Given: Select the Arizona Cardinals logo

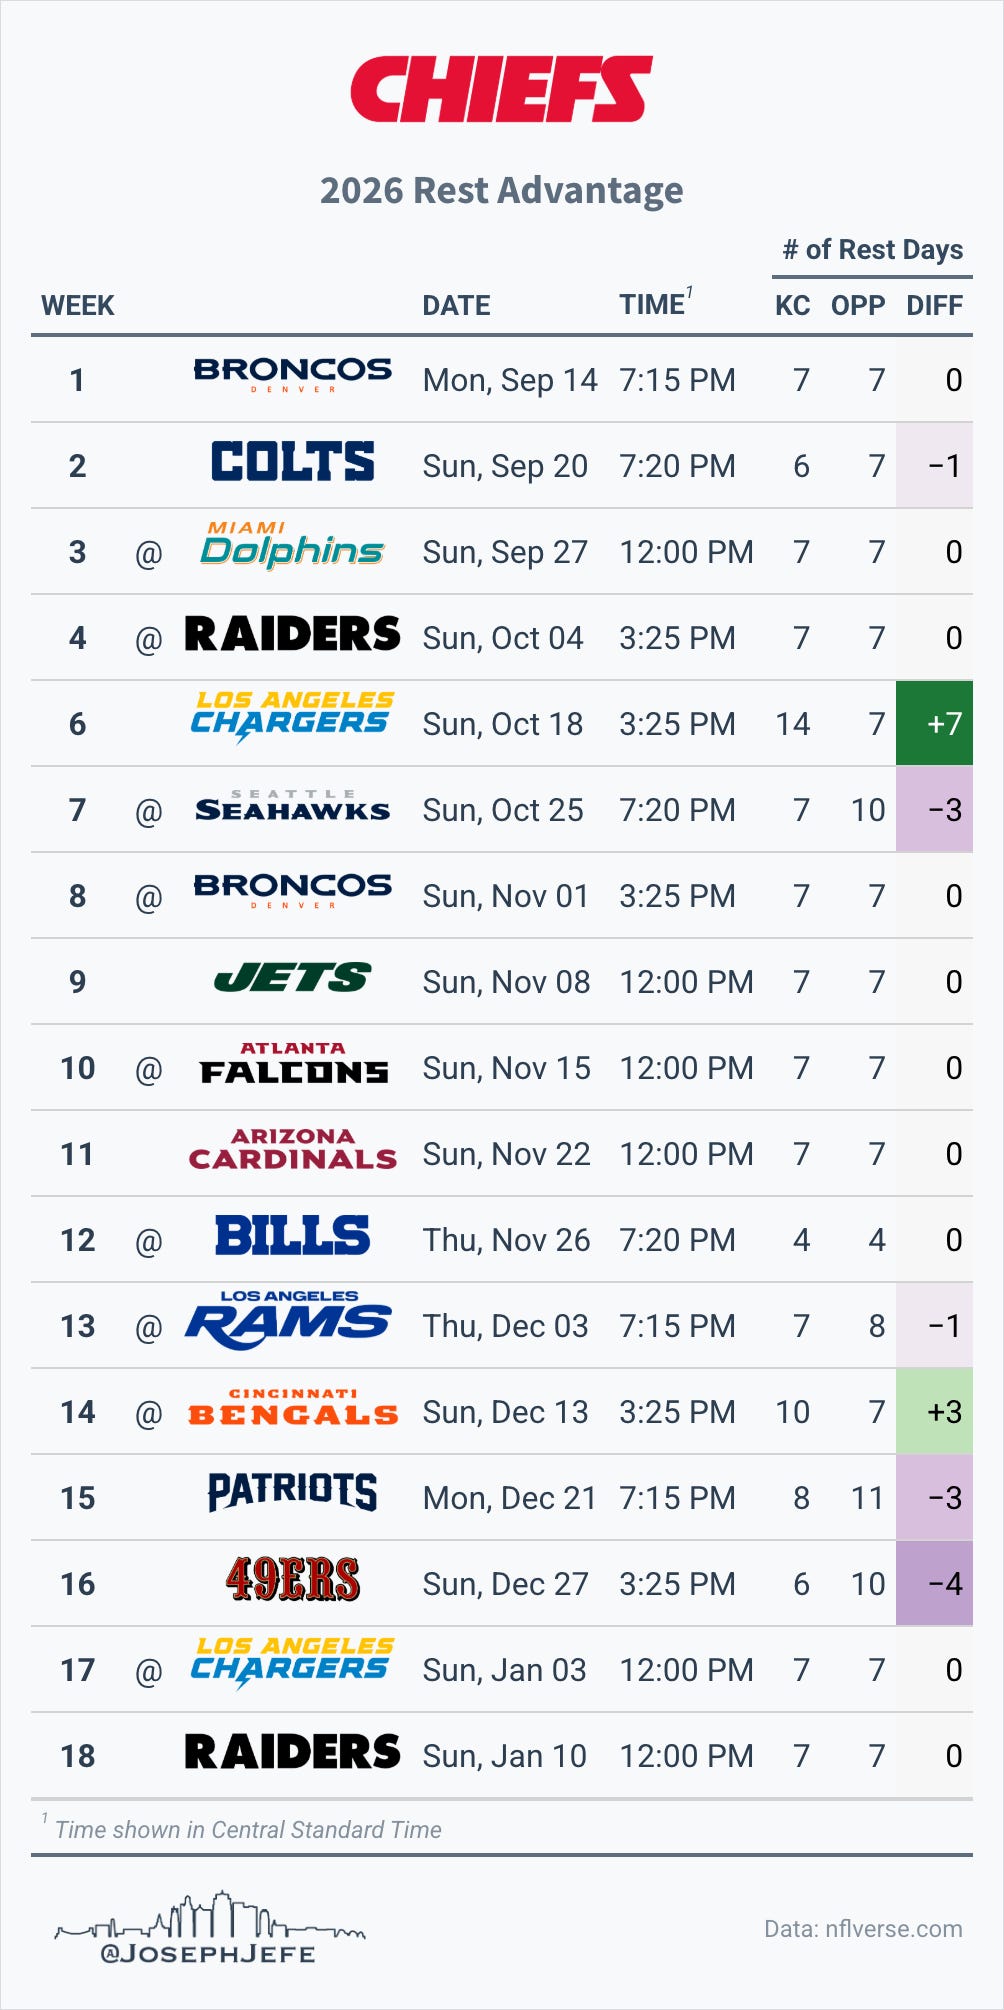Looking at the screenshot, I should coord(293,1149).
